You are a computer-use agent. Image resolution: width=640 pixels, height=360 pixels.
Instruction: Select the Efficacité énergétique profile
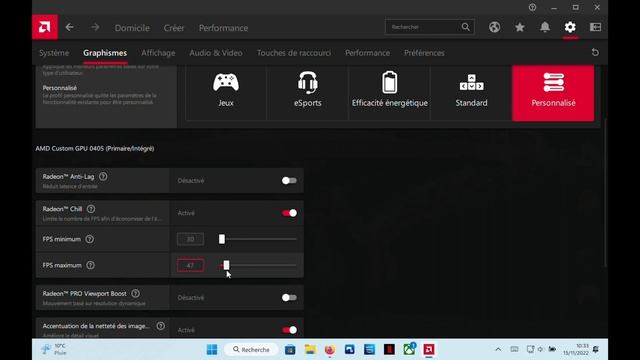390,93
